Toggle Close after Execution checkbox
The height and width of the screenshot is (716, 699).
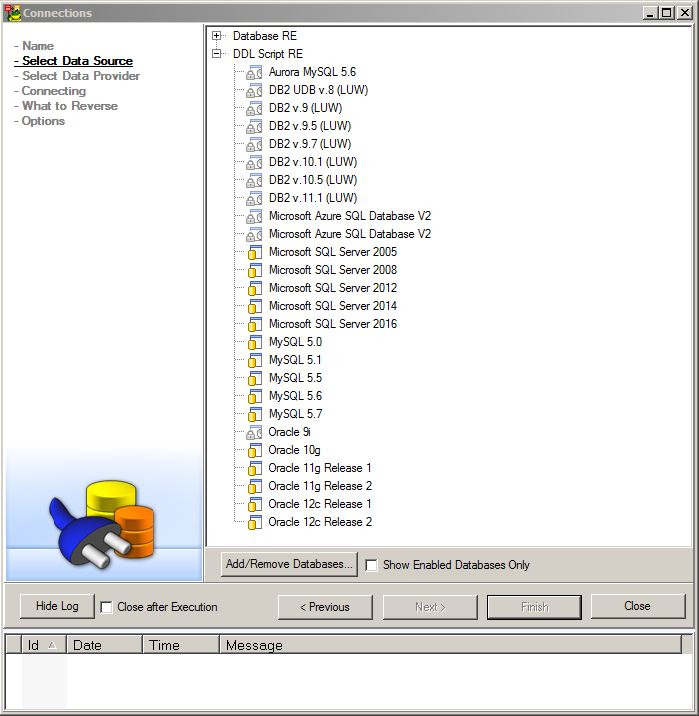106,607
